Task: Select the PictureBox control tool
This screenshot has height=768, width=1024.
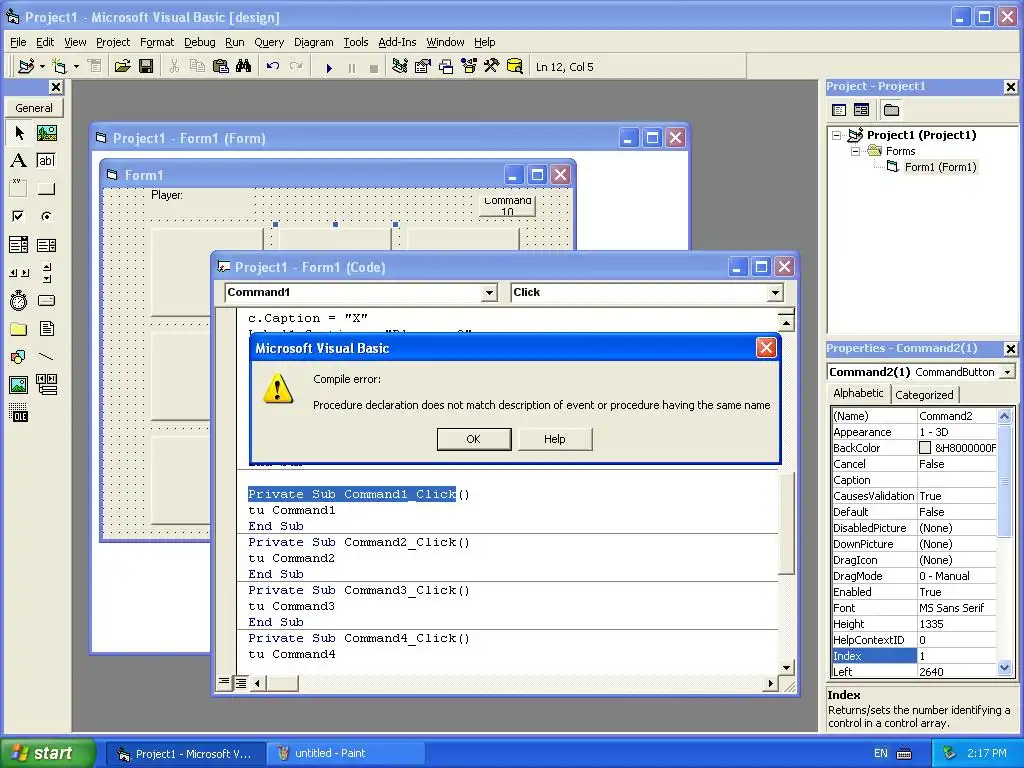Action: [46, 133]
